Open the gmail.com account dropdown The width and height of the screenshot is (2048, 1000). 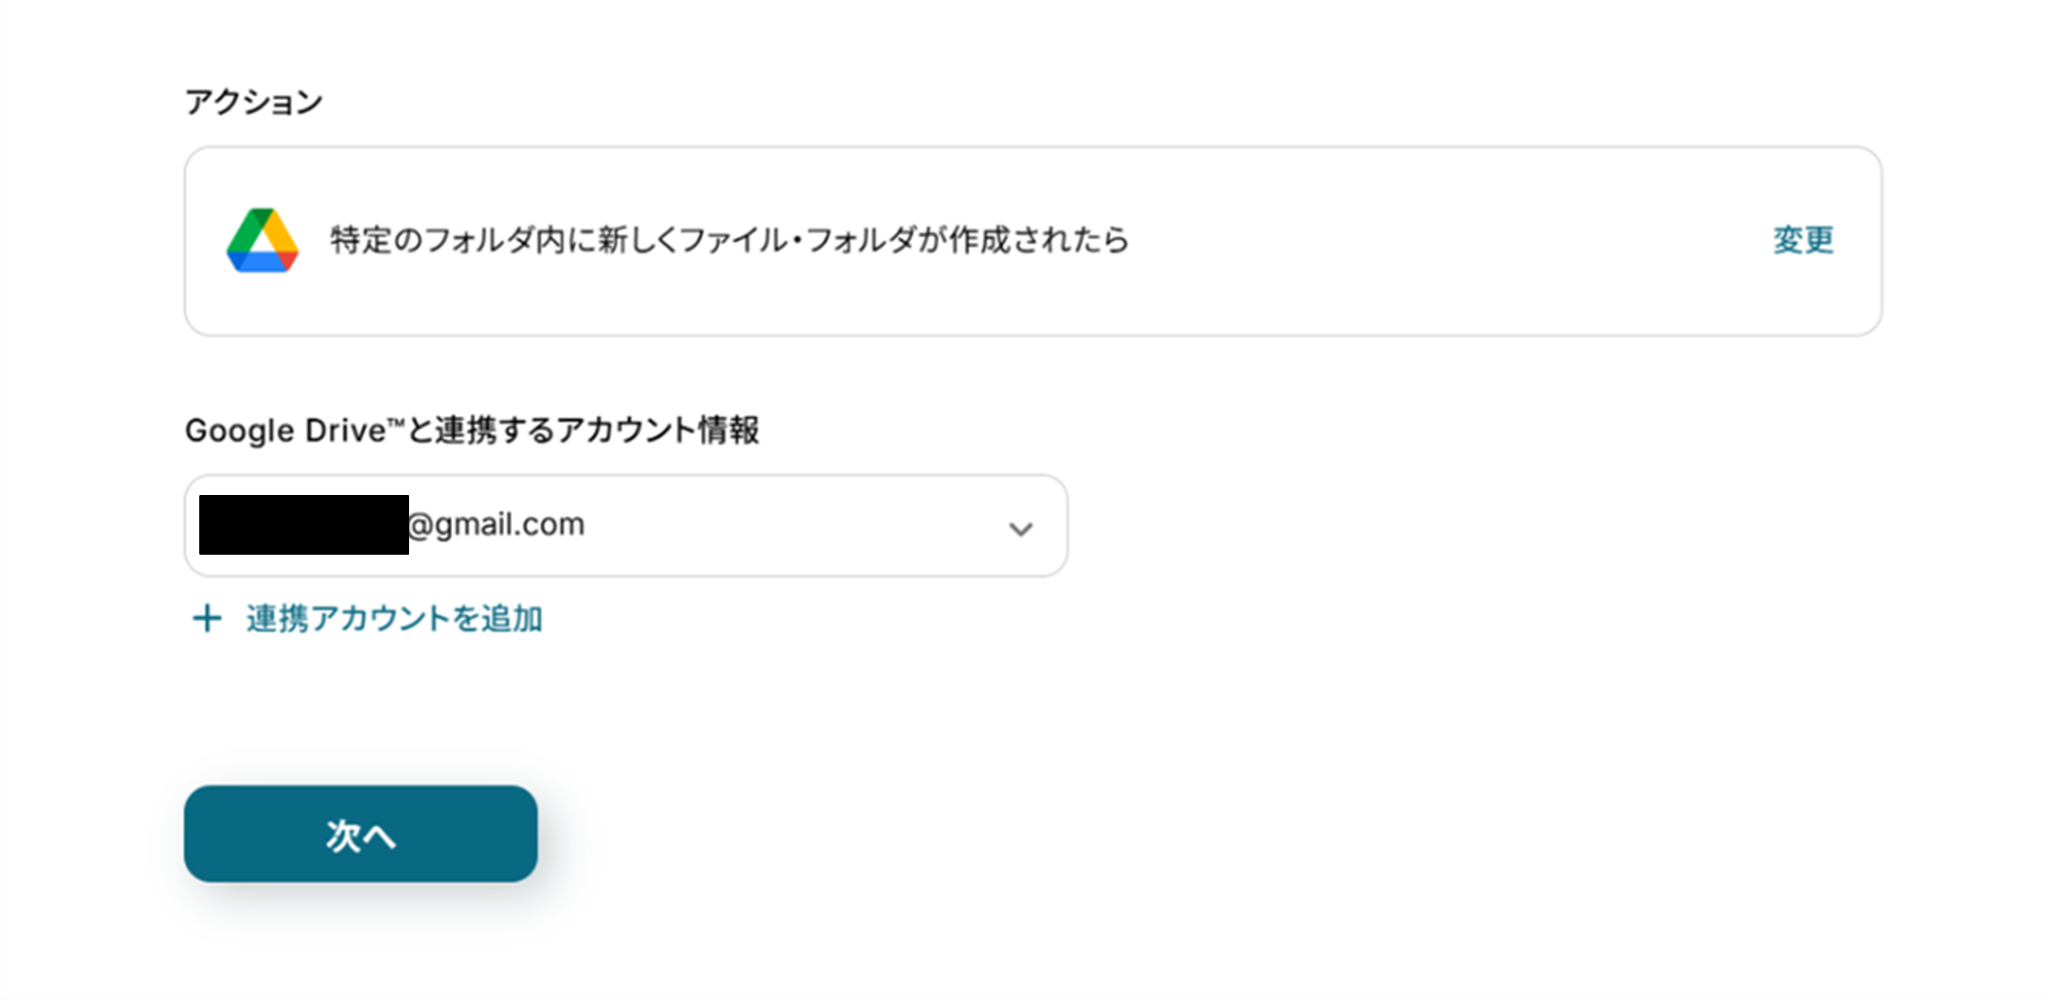coord(625,526)
